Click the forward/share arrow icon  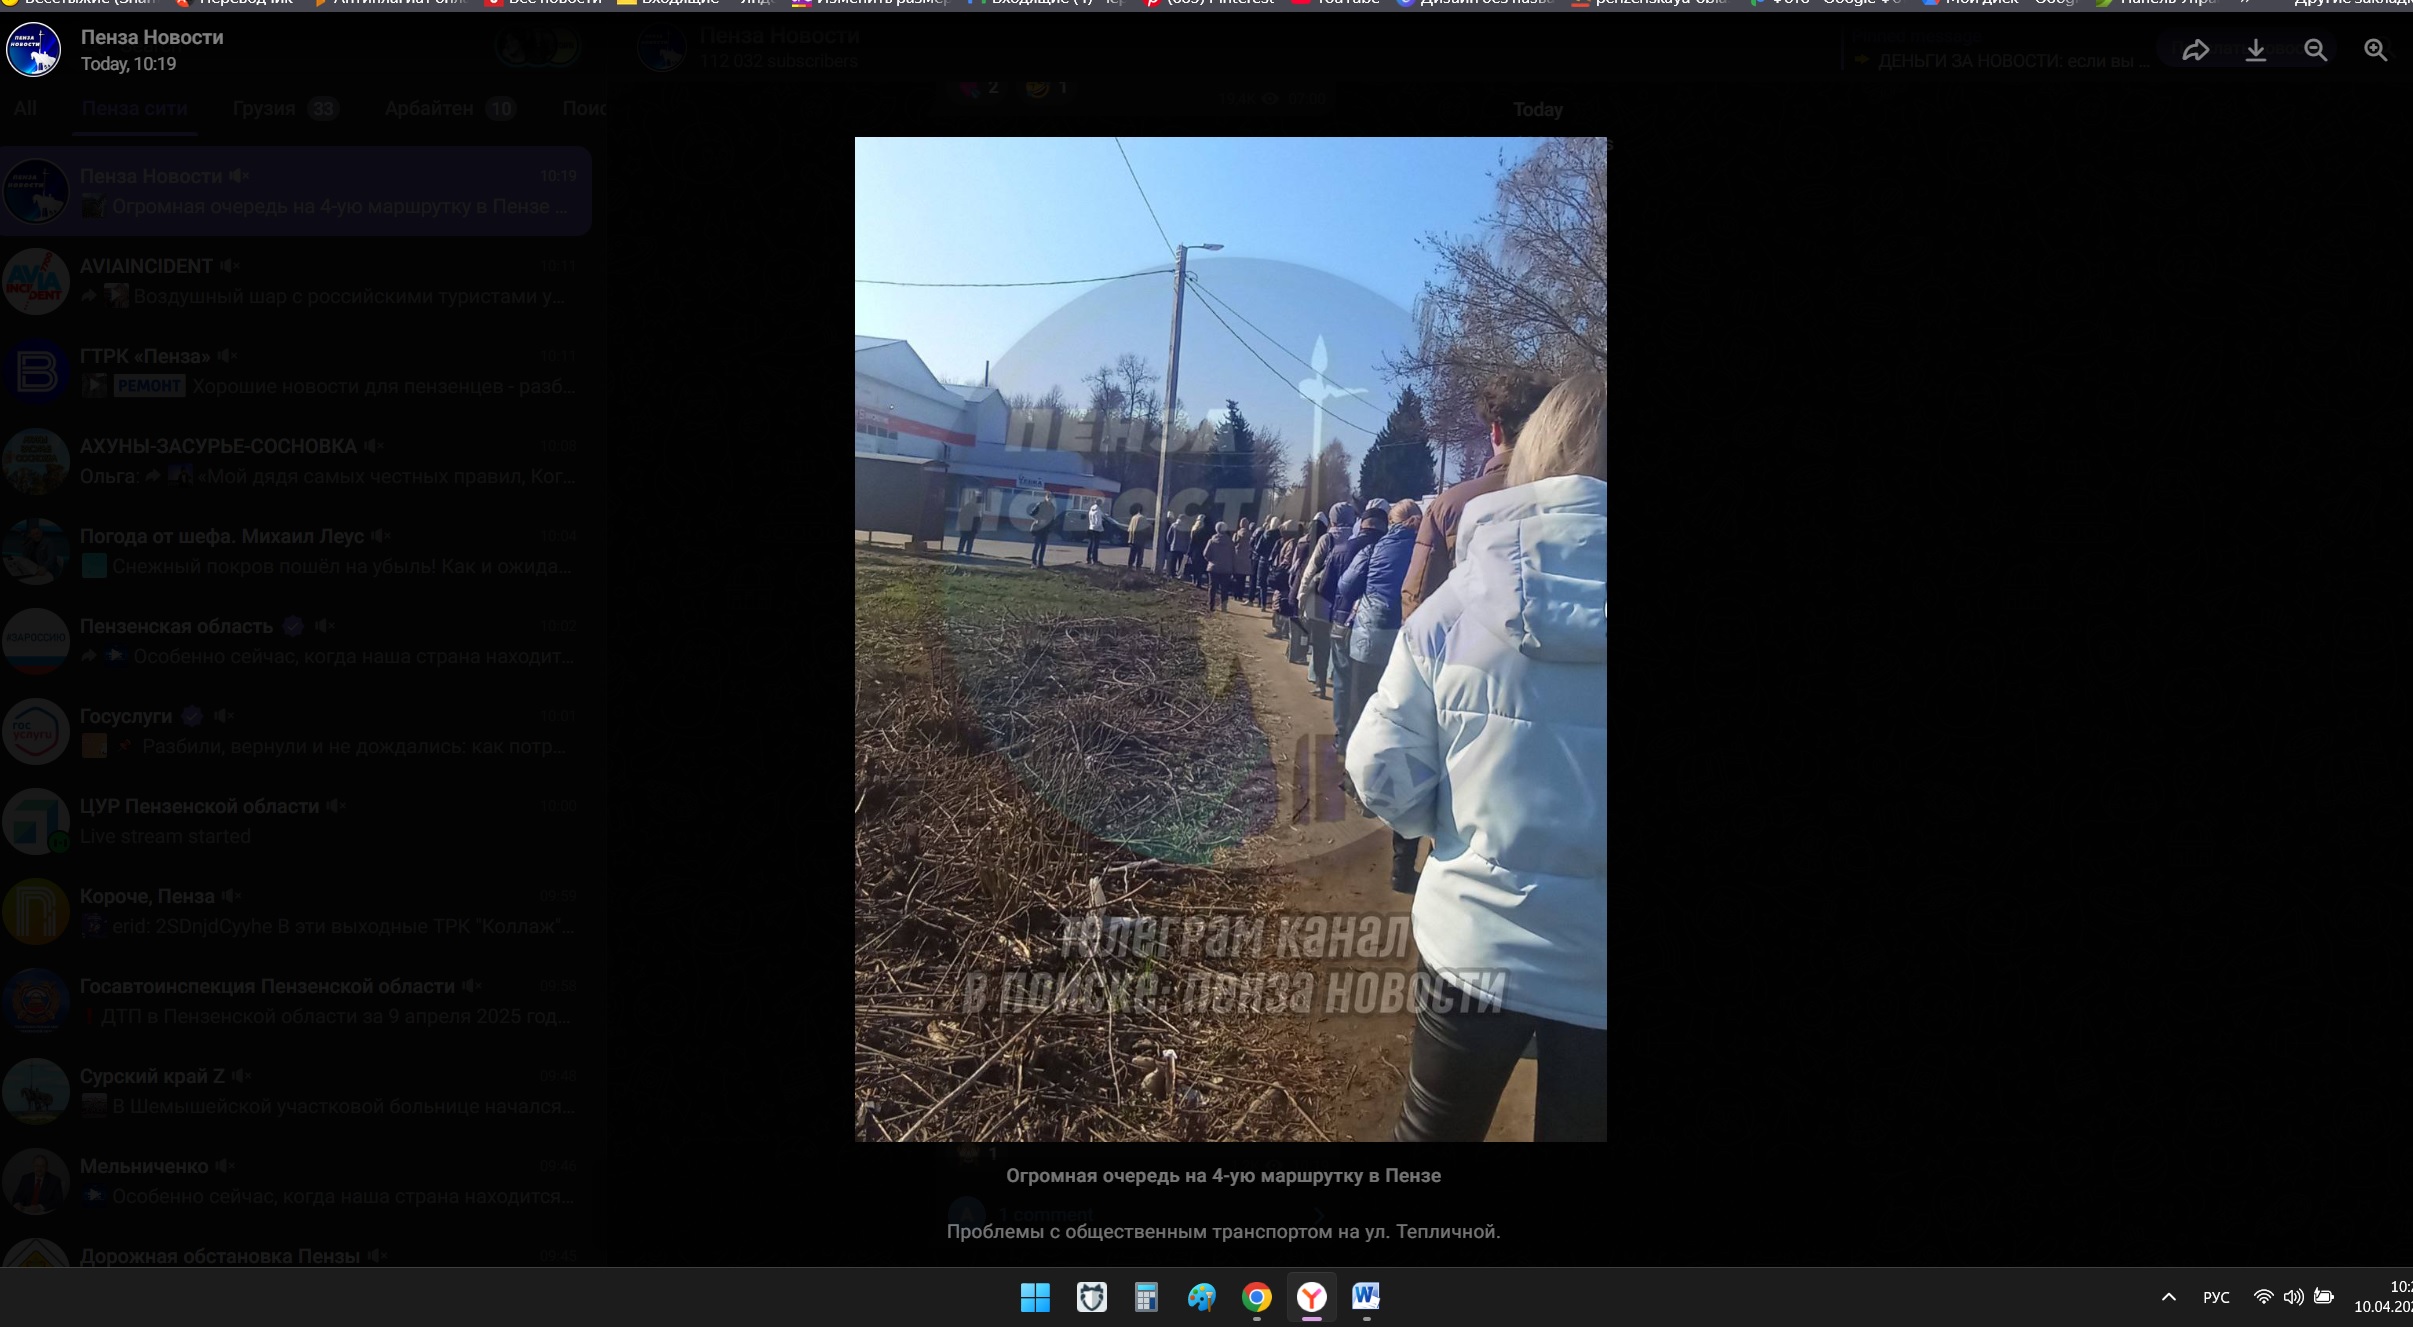point(2195,50)
